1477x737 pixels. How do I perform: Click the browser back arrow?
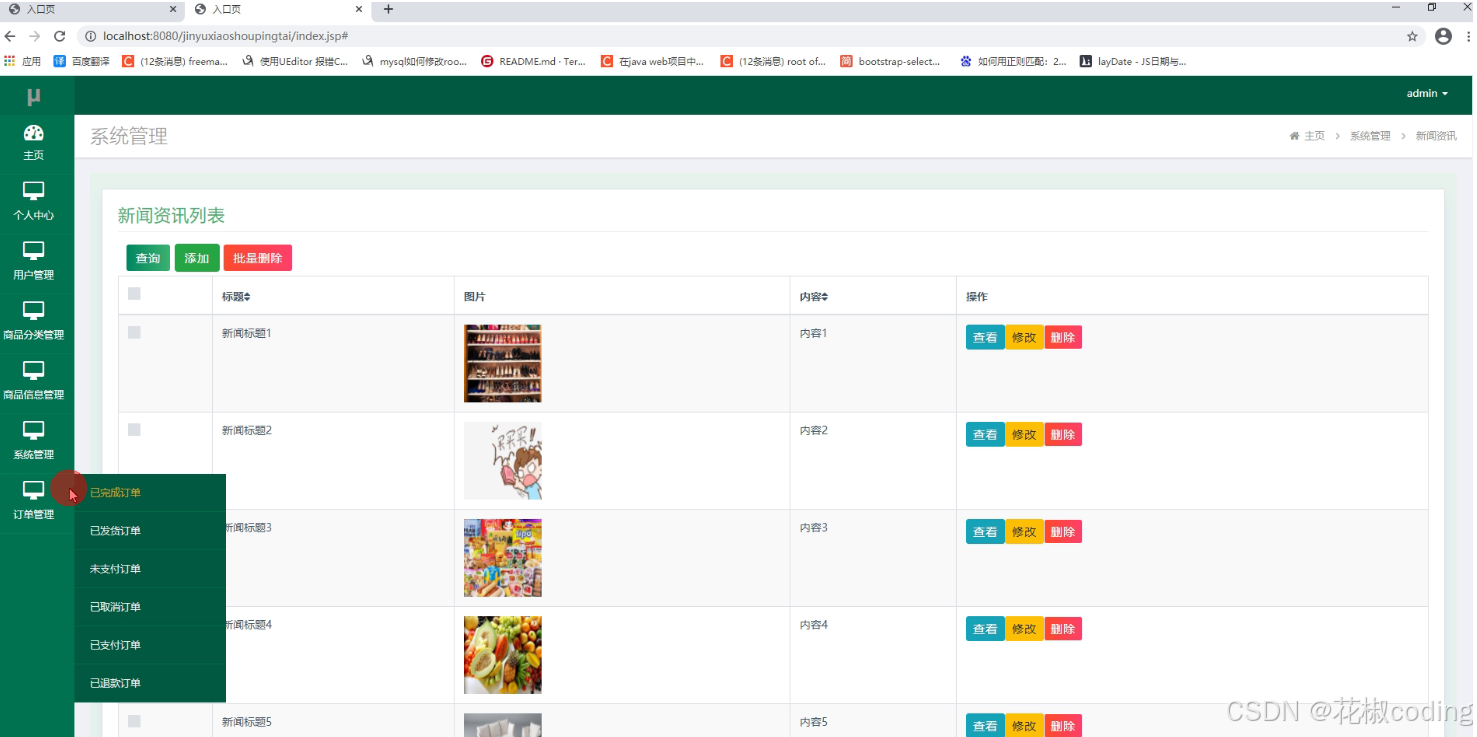click(11, 36)
